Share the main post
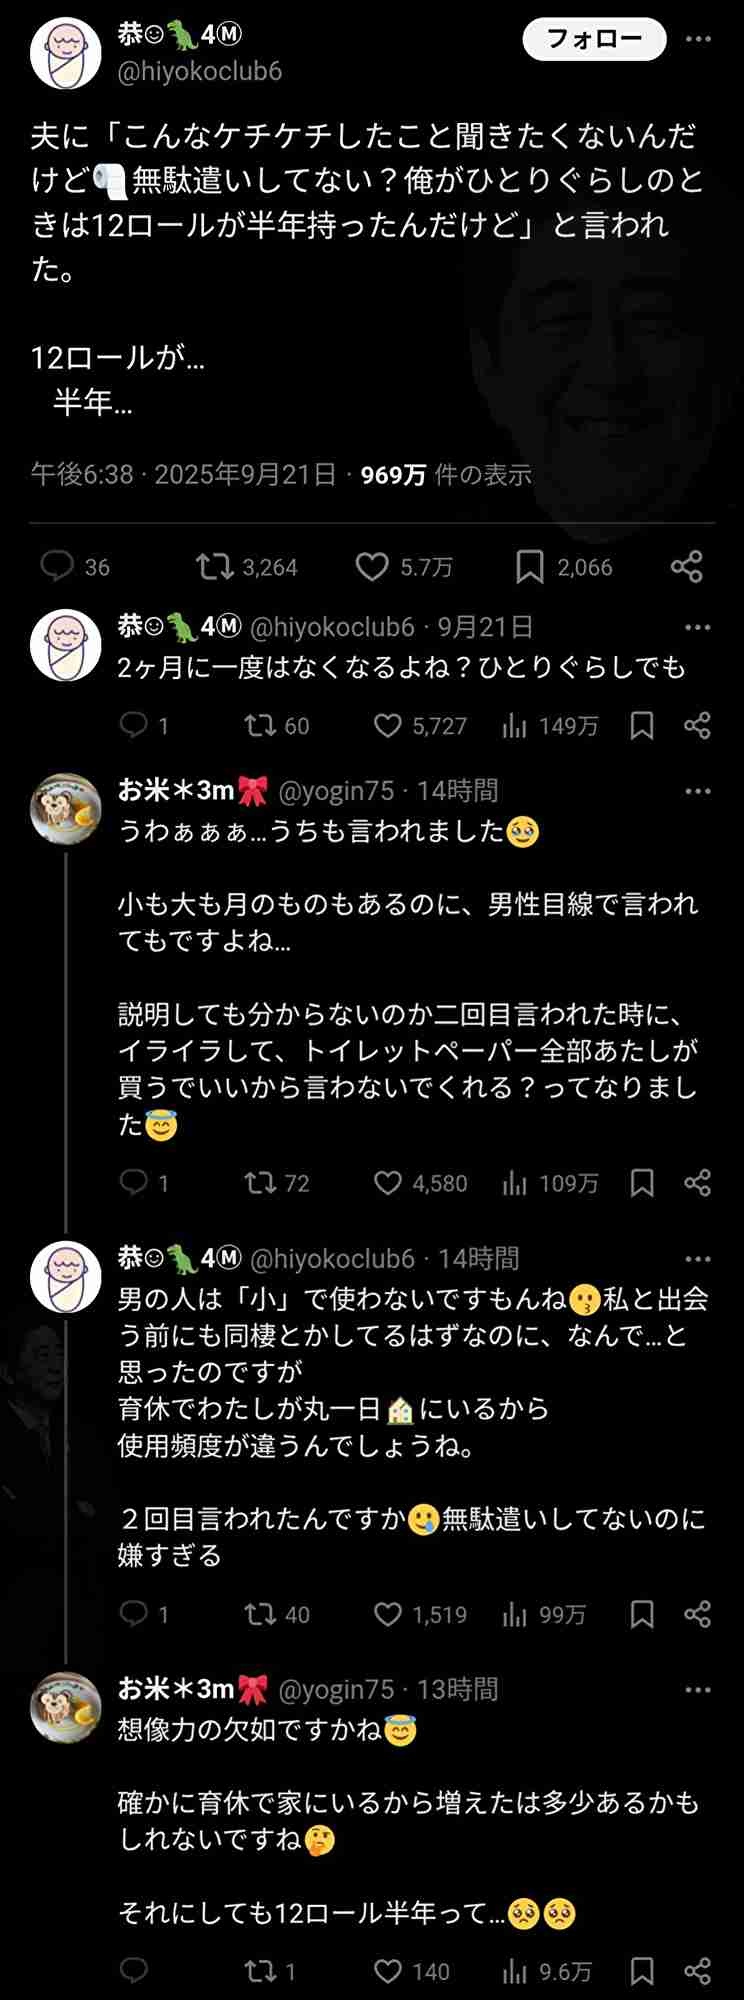Viewport: 744px width, 2000px height. click(686, 567)
